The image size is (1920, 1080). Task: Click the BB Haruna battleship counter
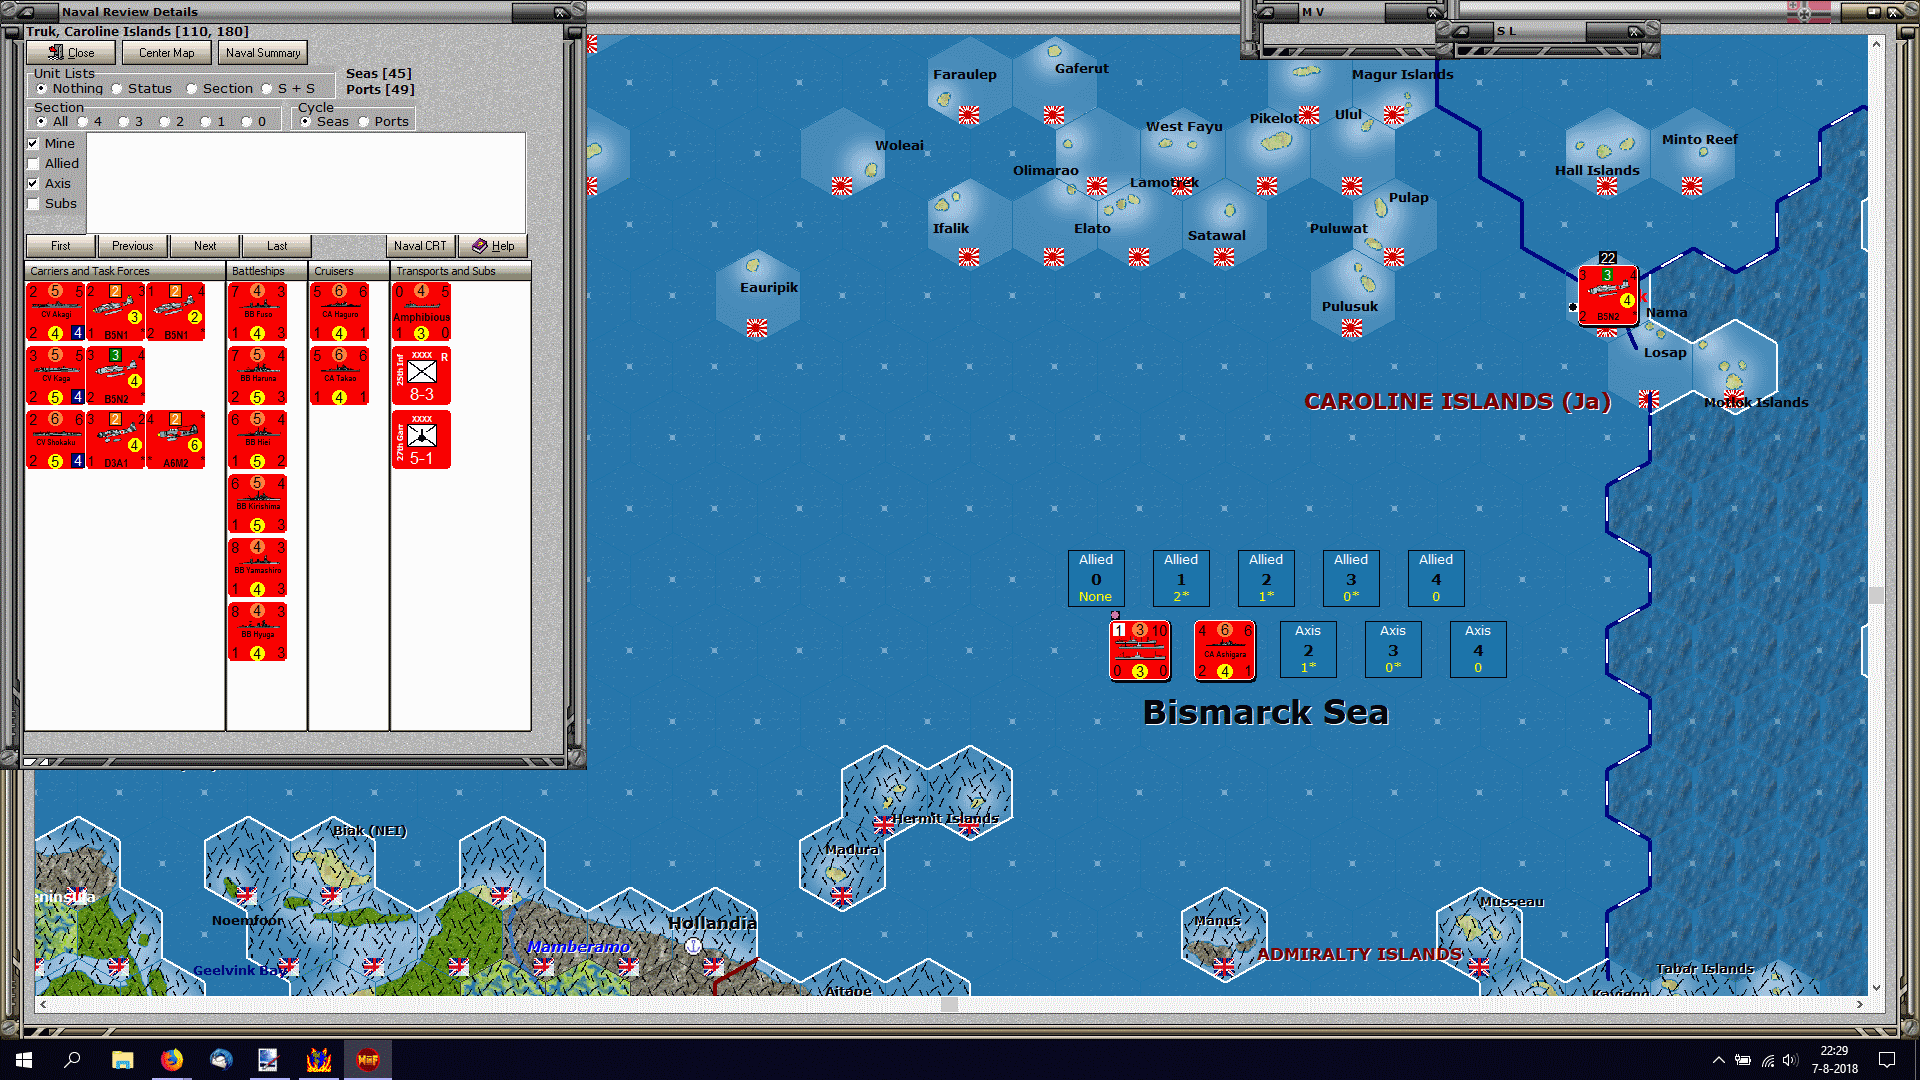pos(258,376)
